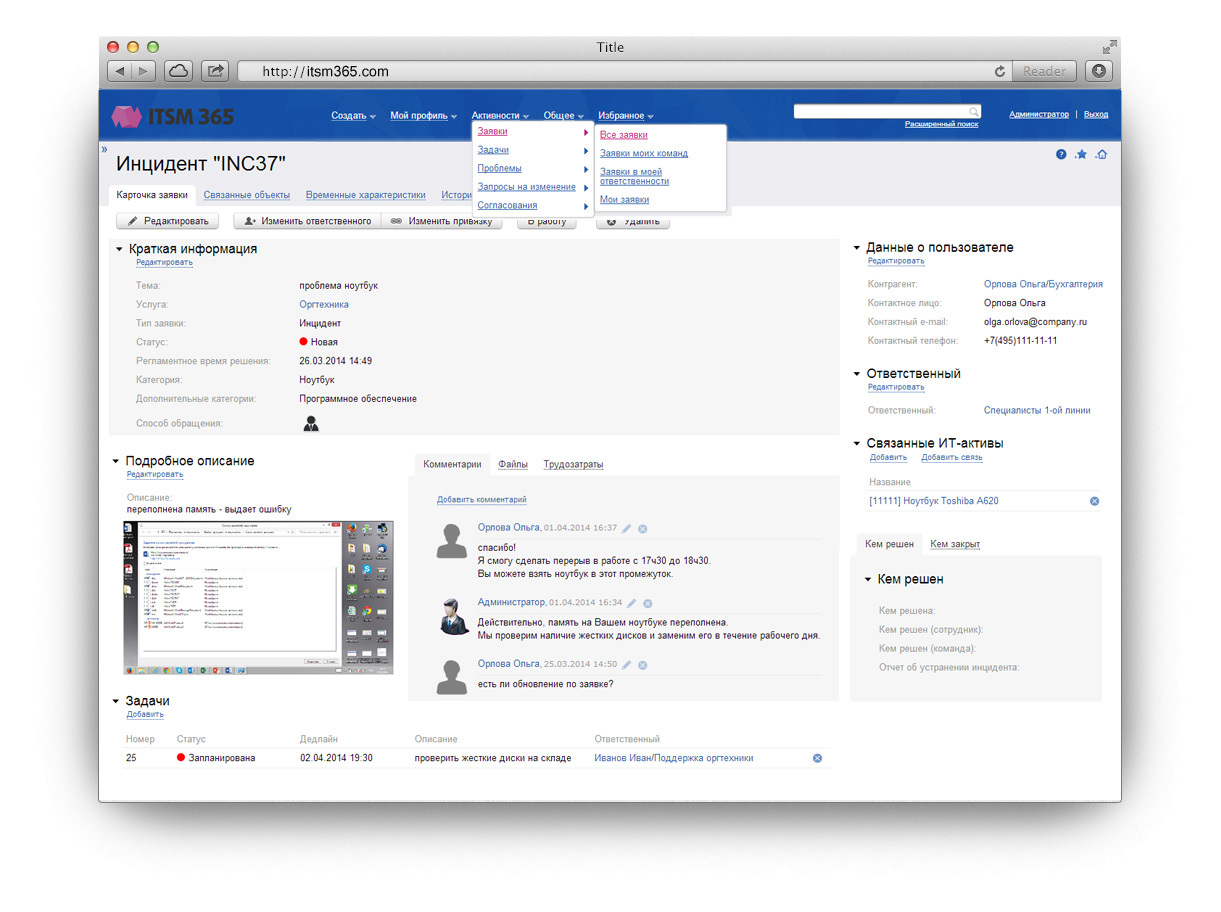1221x912 pixels.
Task: Edit Орлова Ольга's 01.04.2014 16:37 comment with the pencil icon
Action: [x=627, y=528]
